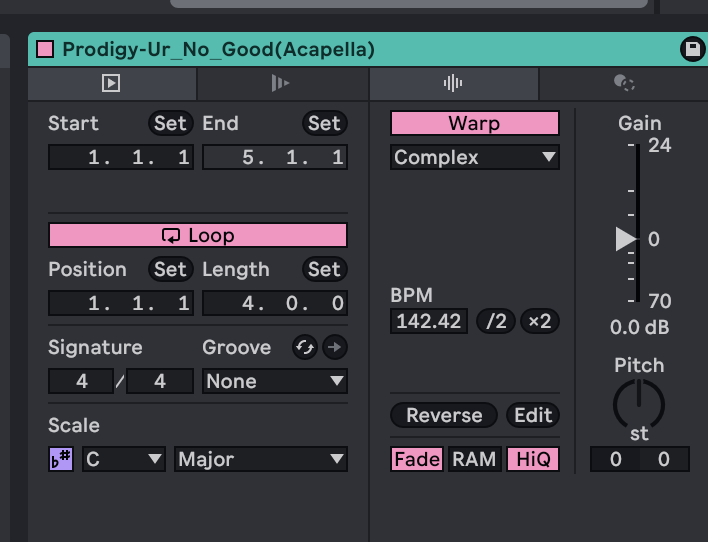Image resolution: width=708 pixels, height=542 pixels.
Task: Click the Reverse button
Action: point(444,415)
